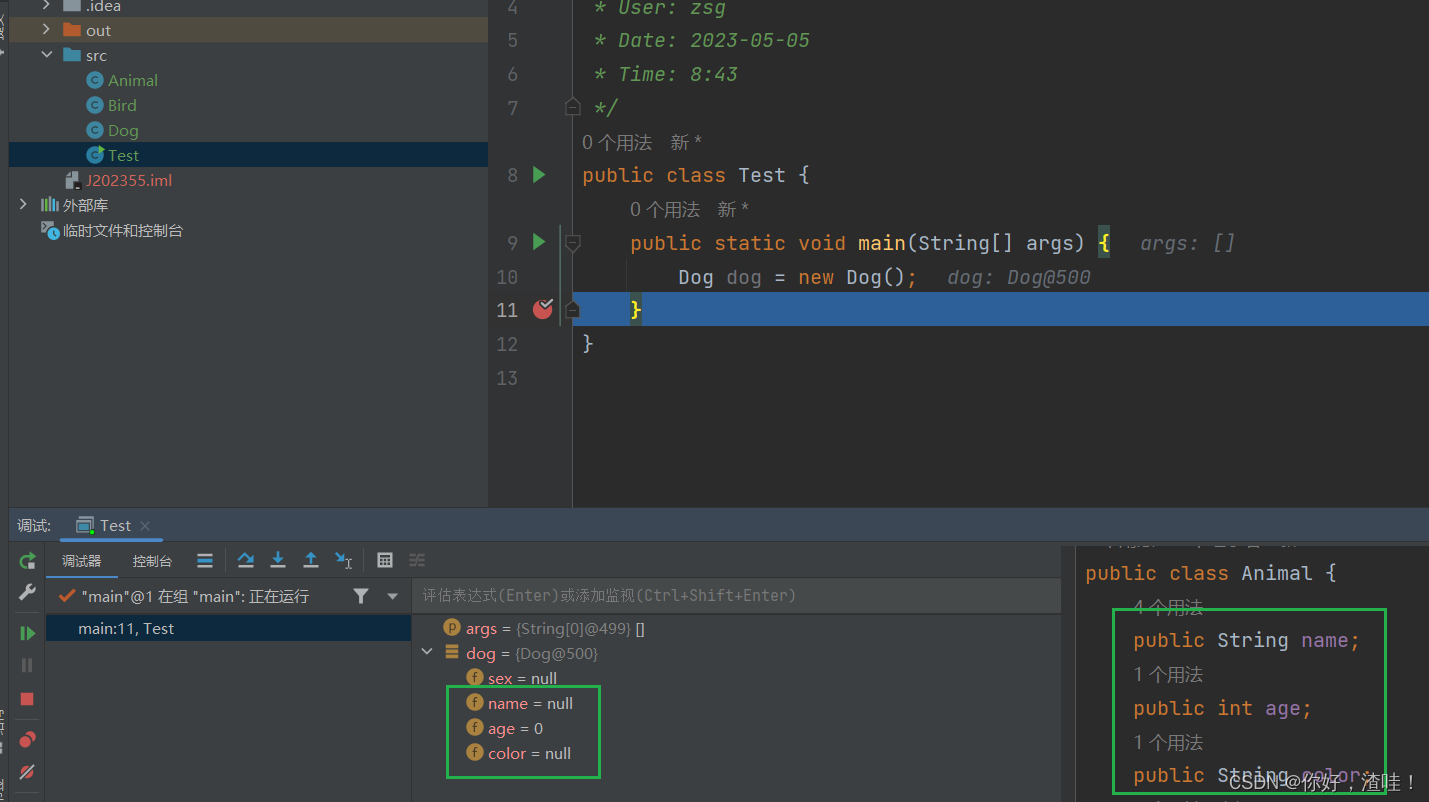
Task: Collapse the dog variable node
Action: point(427,653)
